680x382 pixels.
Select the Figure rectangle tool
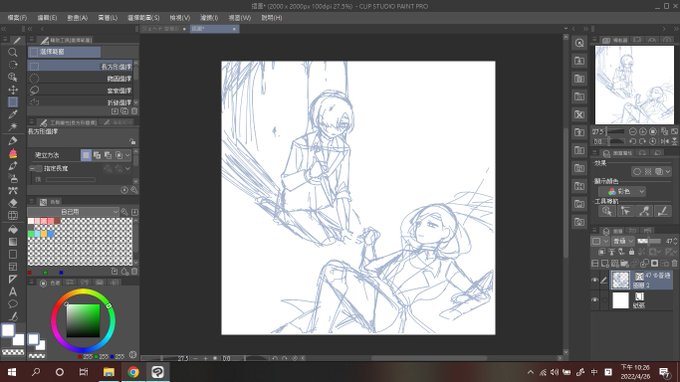coord(13,254)
